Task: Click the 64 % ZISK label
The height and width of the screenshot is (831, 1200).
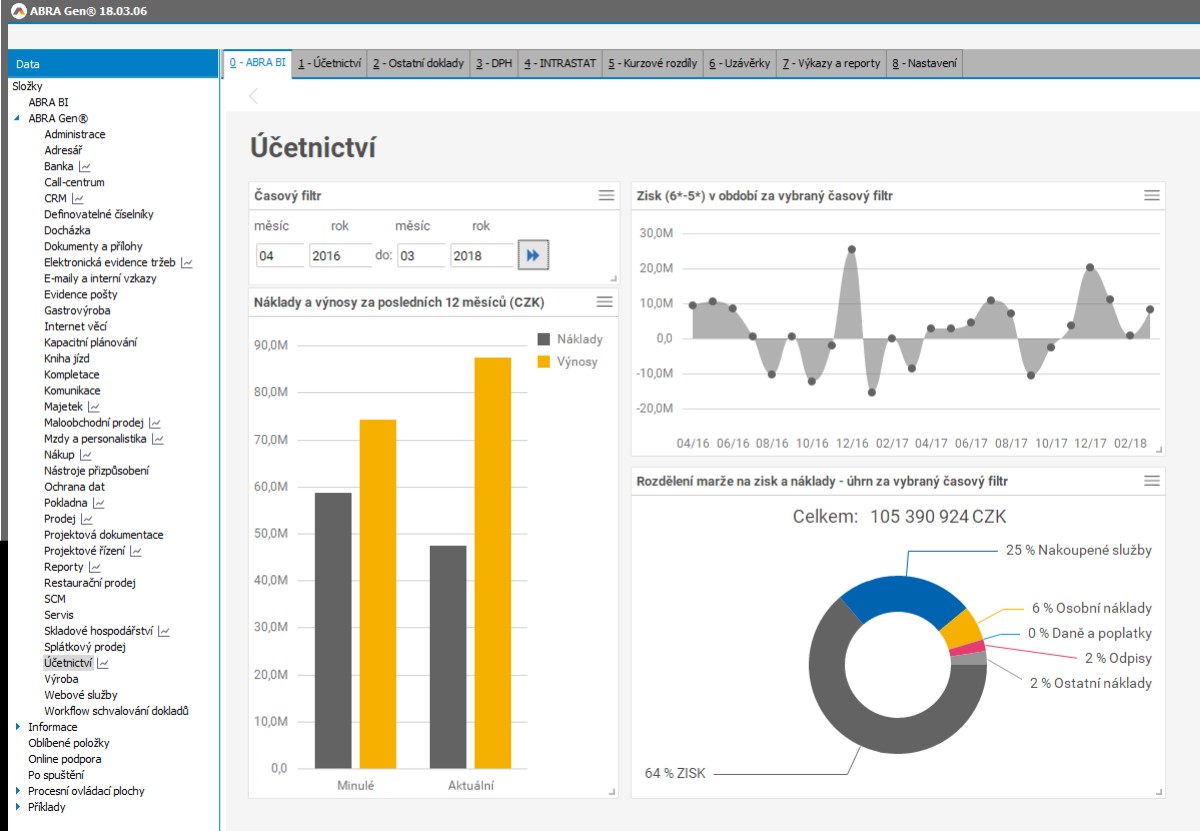Action: 675,773
